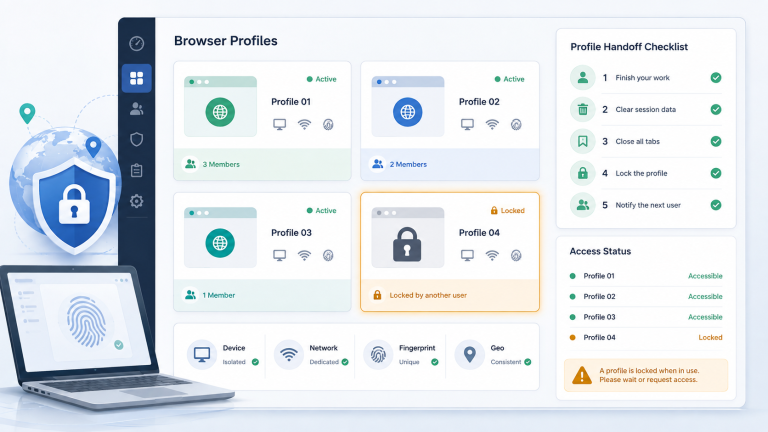This screenshot has width=768, height=432.
Task: Click the Fingerprint icon in bottom bar
Action: click(x=378, y=355)
